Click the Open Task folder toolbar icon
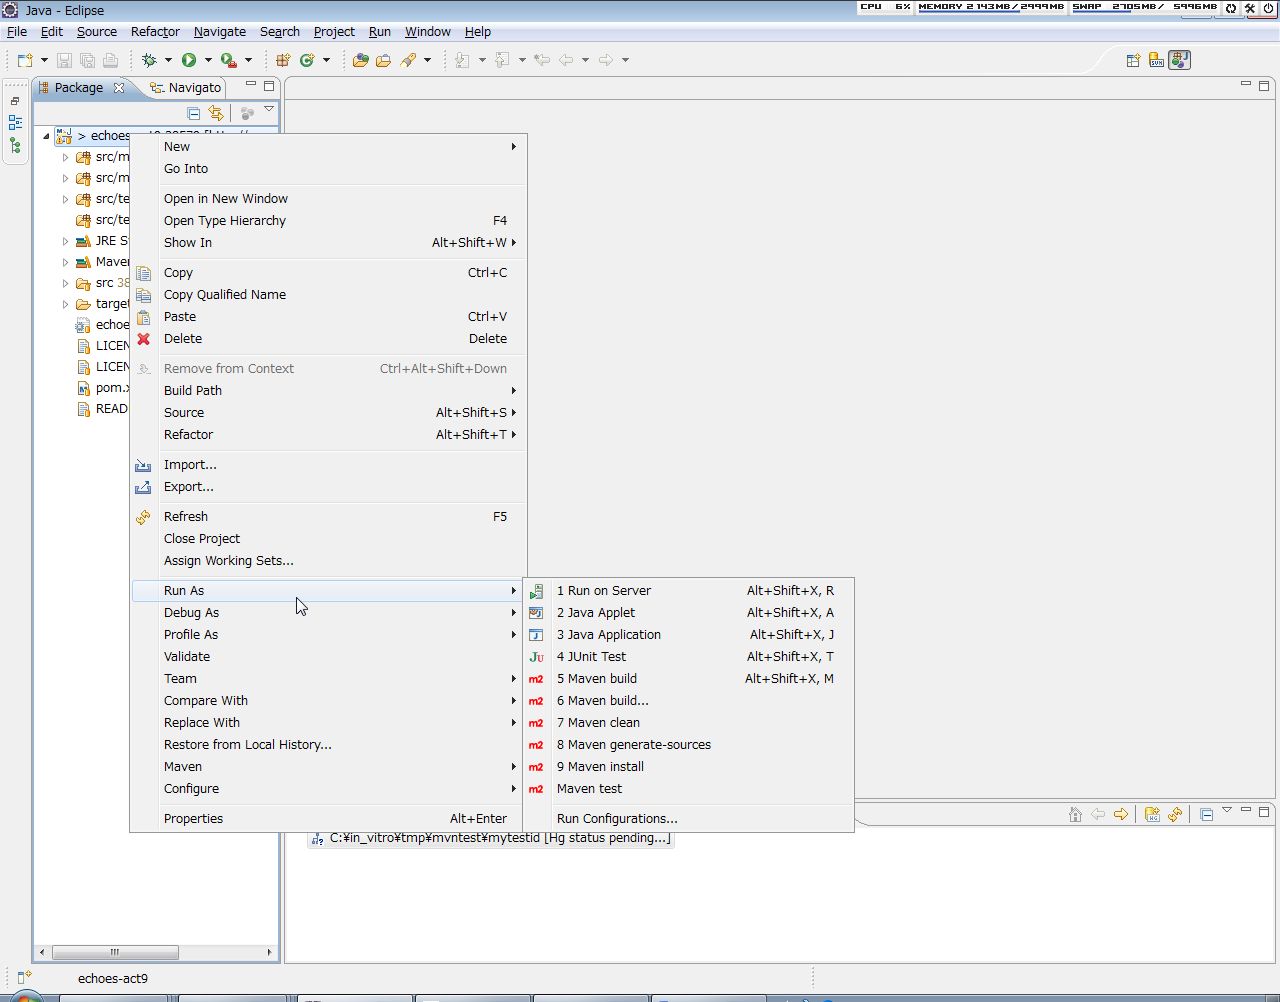This screenshot has width=1280, height=1002. coord(383,60)
